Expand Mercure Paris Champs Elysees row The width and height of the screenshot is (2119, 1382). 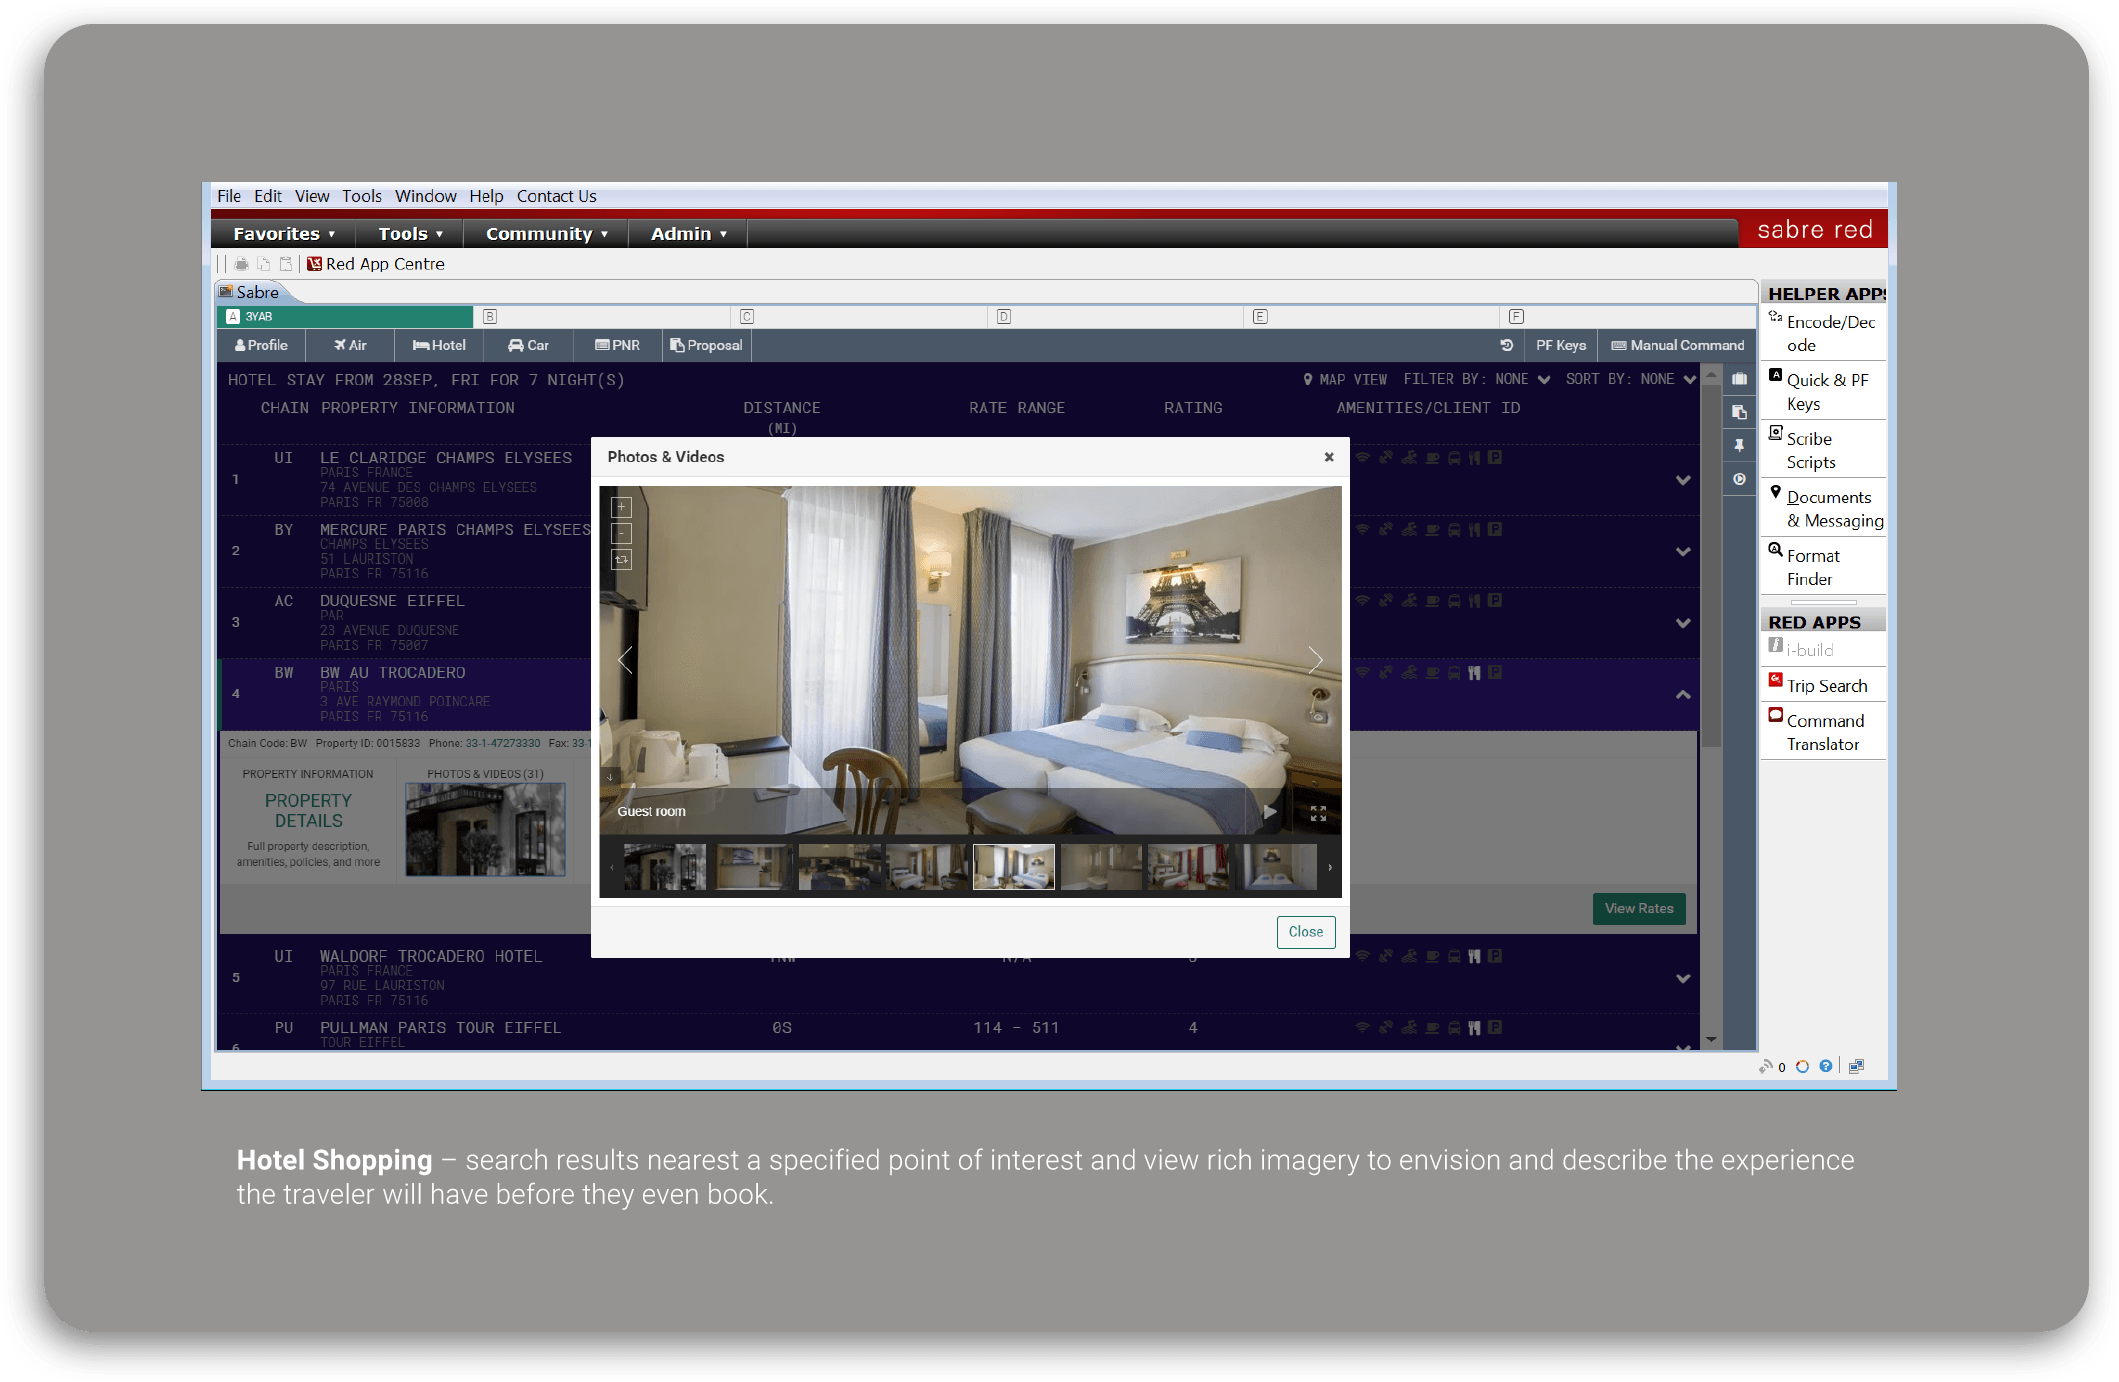pyautogui.click(x=1683, y=552)
